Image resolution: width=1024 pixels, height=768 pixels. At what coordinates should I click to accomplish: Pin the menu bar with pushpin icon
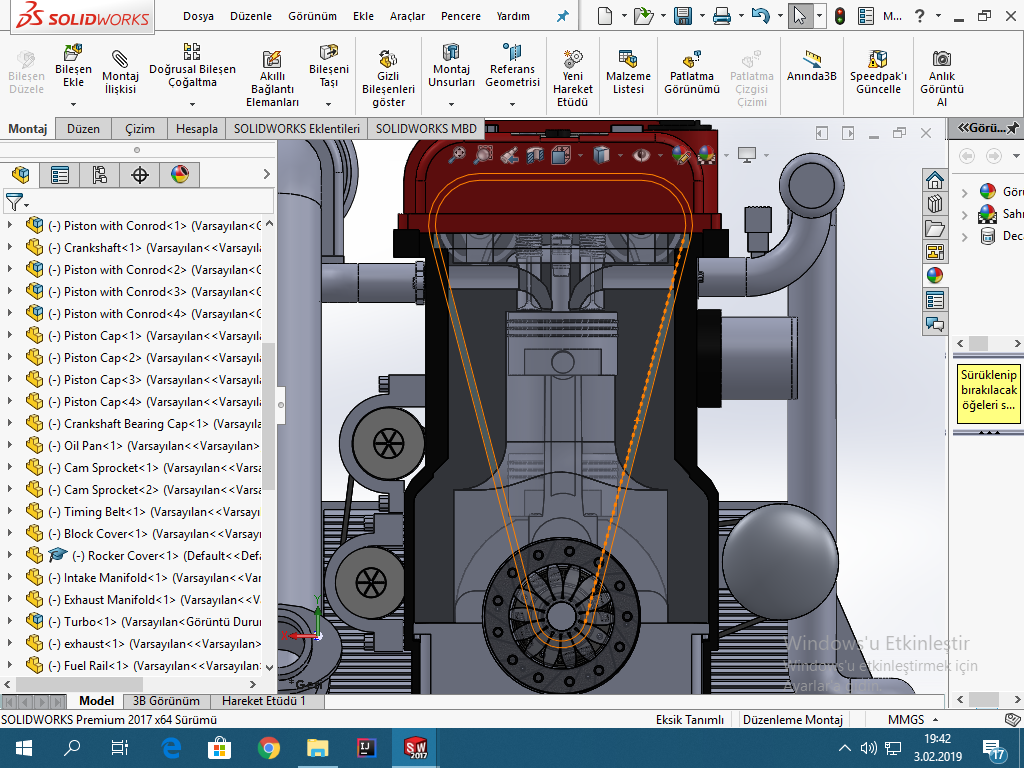click(x=562, y=16)
